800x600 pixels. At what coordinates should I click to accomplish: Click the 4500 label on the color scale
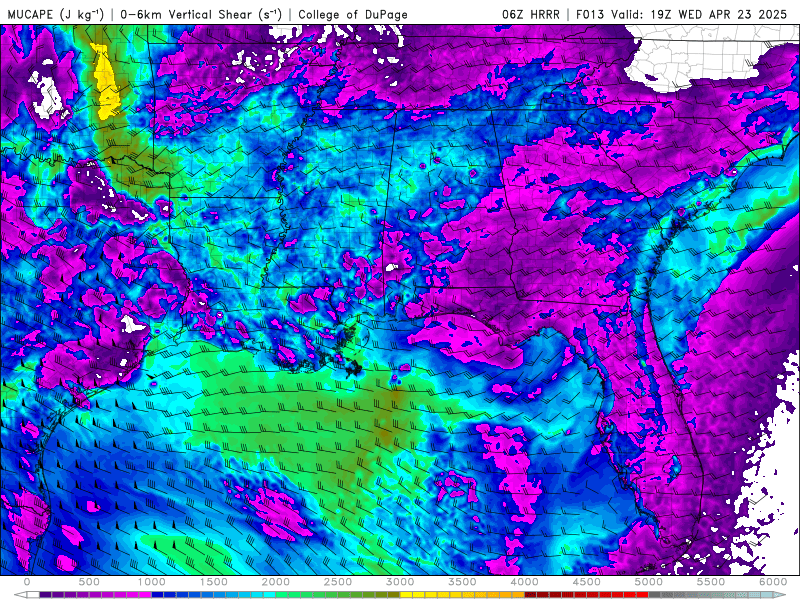click(587, 582)
